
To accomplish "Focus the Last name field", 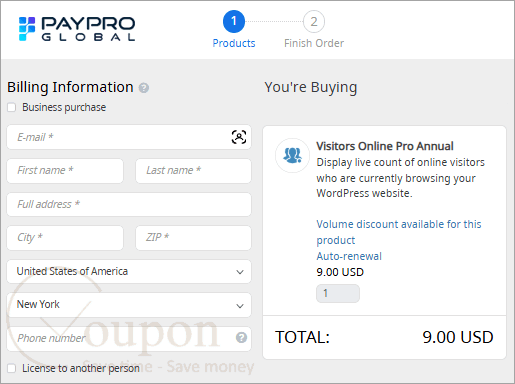I will pyautogui.click(x=193, y=171).
